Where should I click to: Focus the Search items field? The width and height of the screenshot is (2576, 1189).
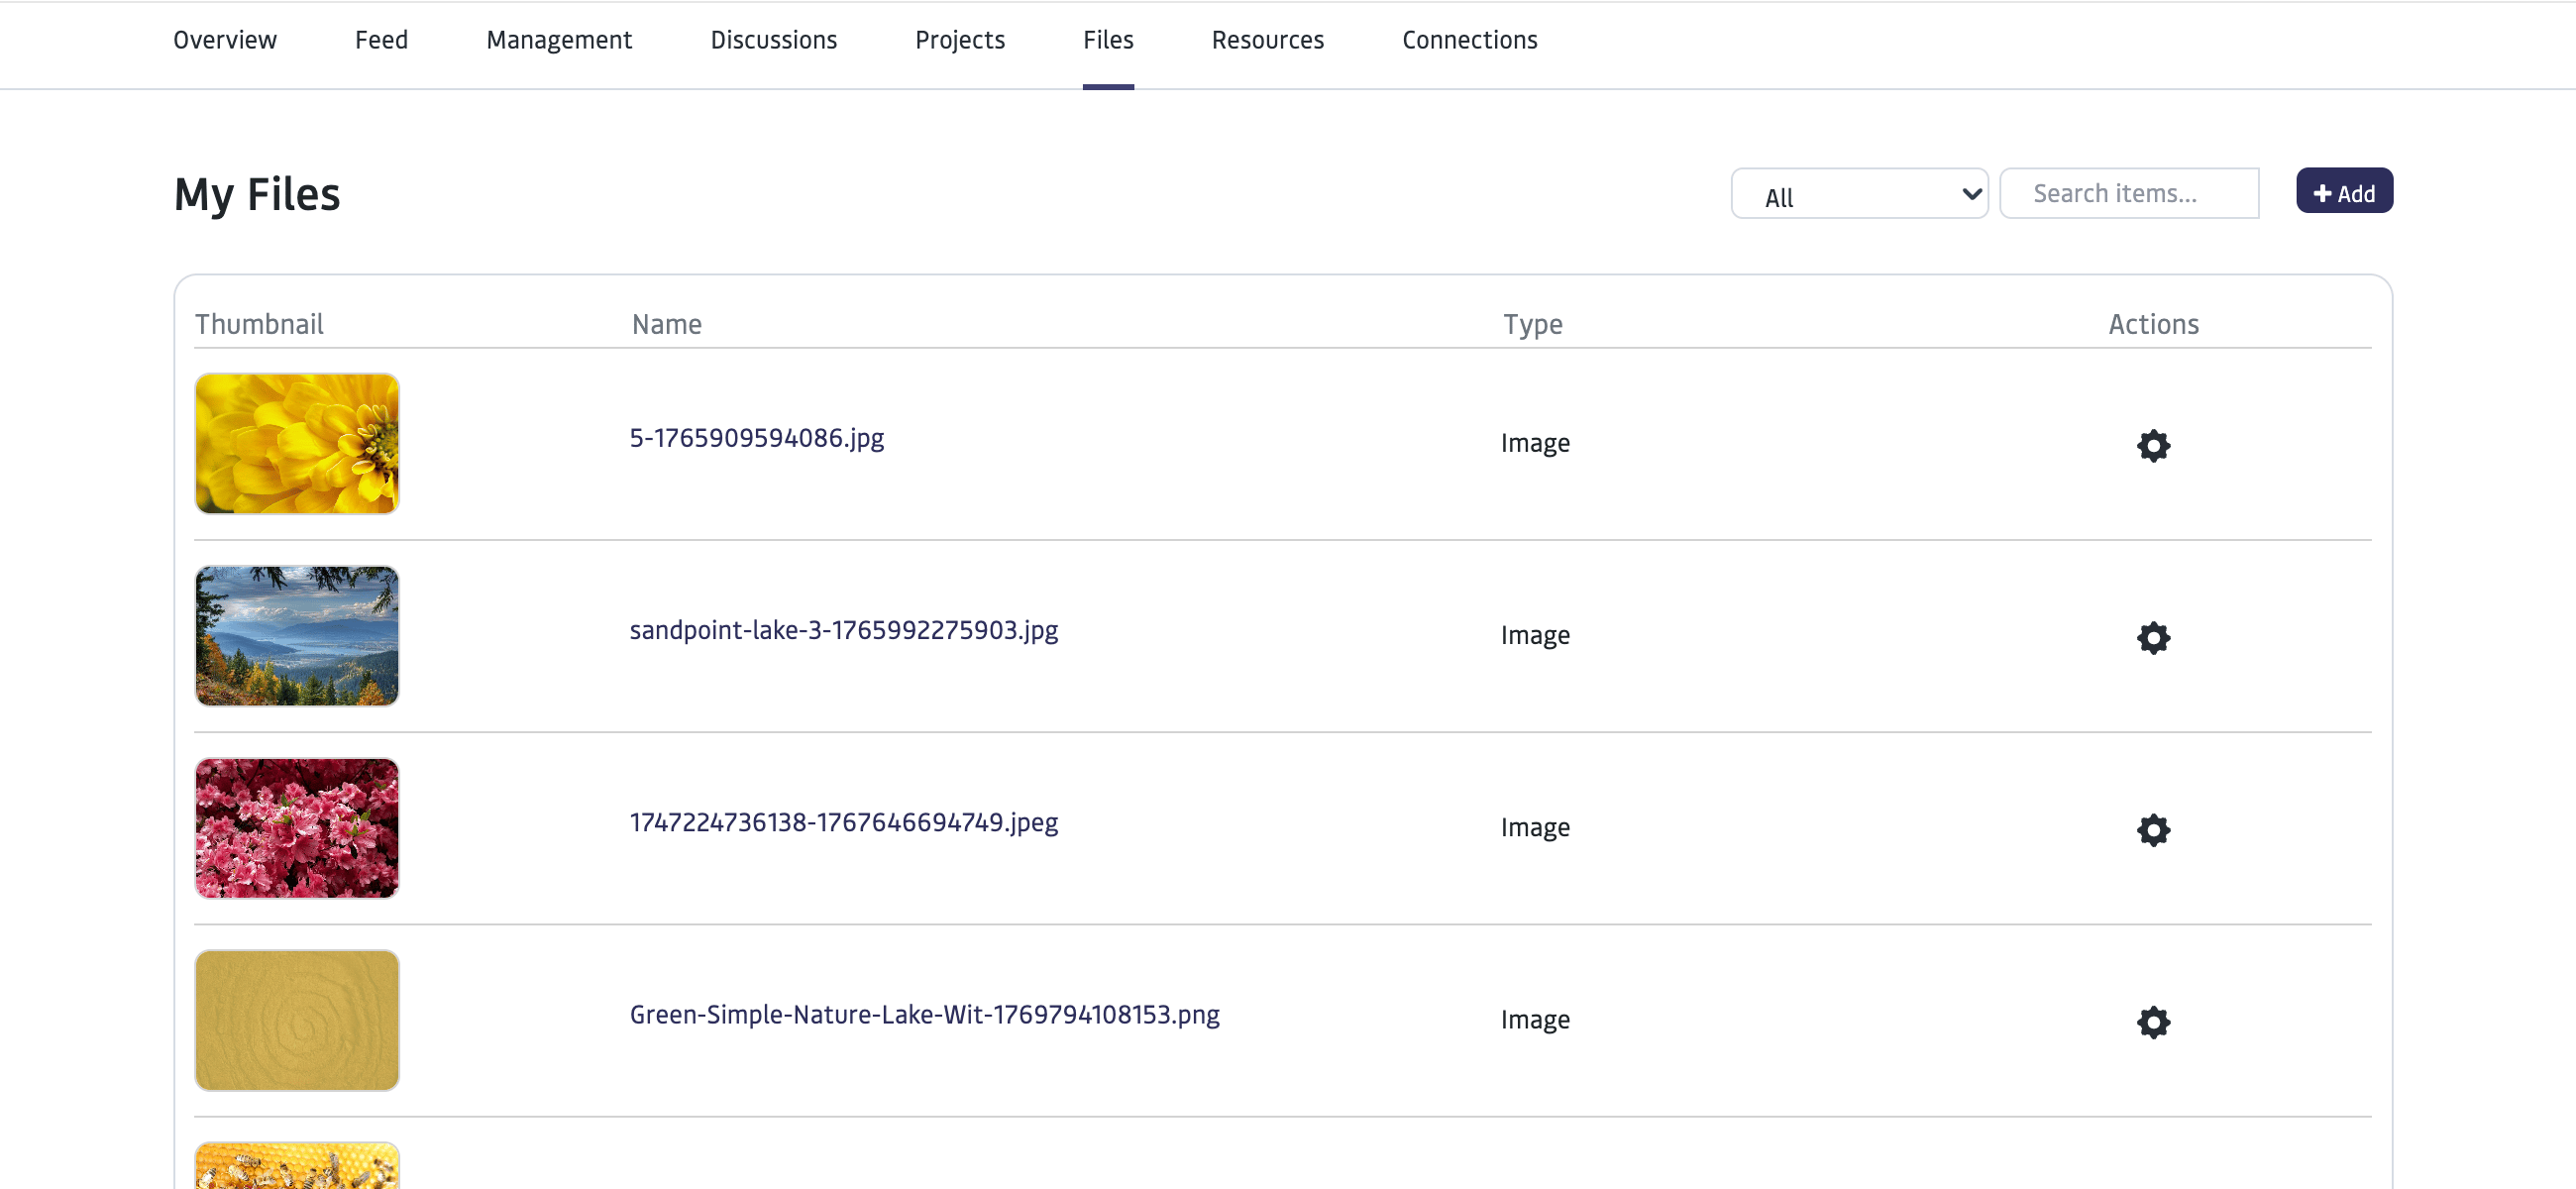pos(2129,193)
